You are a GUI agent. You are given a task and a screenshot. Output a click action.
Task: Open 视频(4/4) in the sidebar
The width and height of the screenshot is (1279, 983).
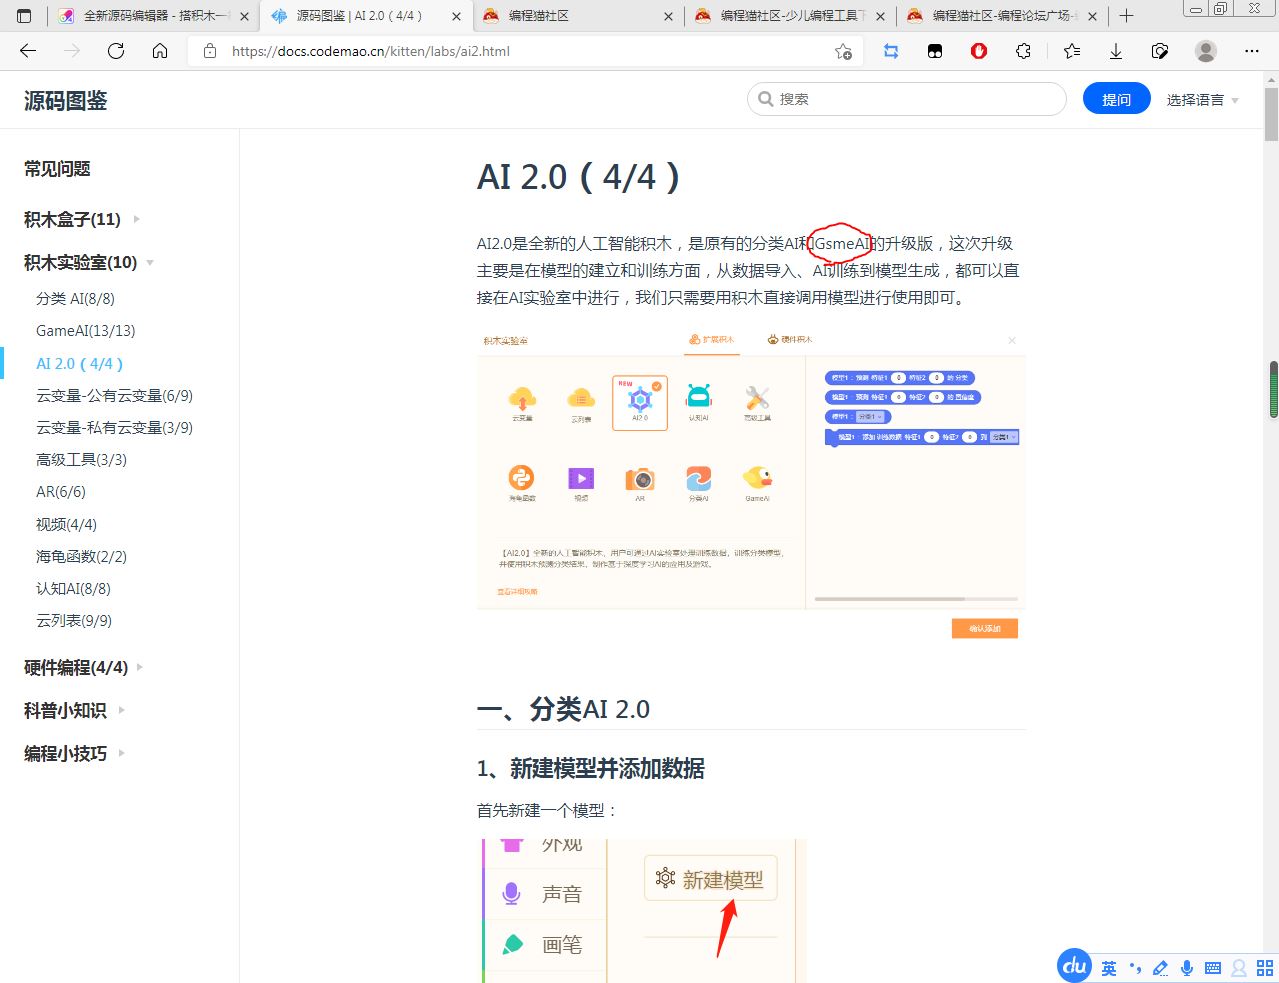[66, 524]
